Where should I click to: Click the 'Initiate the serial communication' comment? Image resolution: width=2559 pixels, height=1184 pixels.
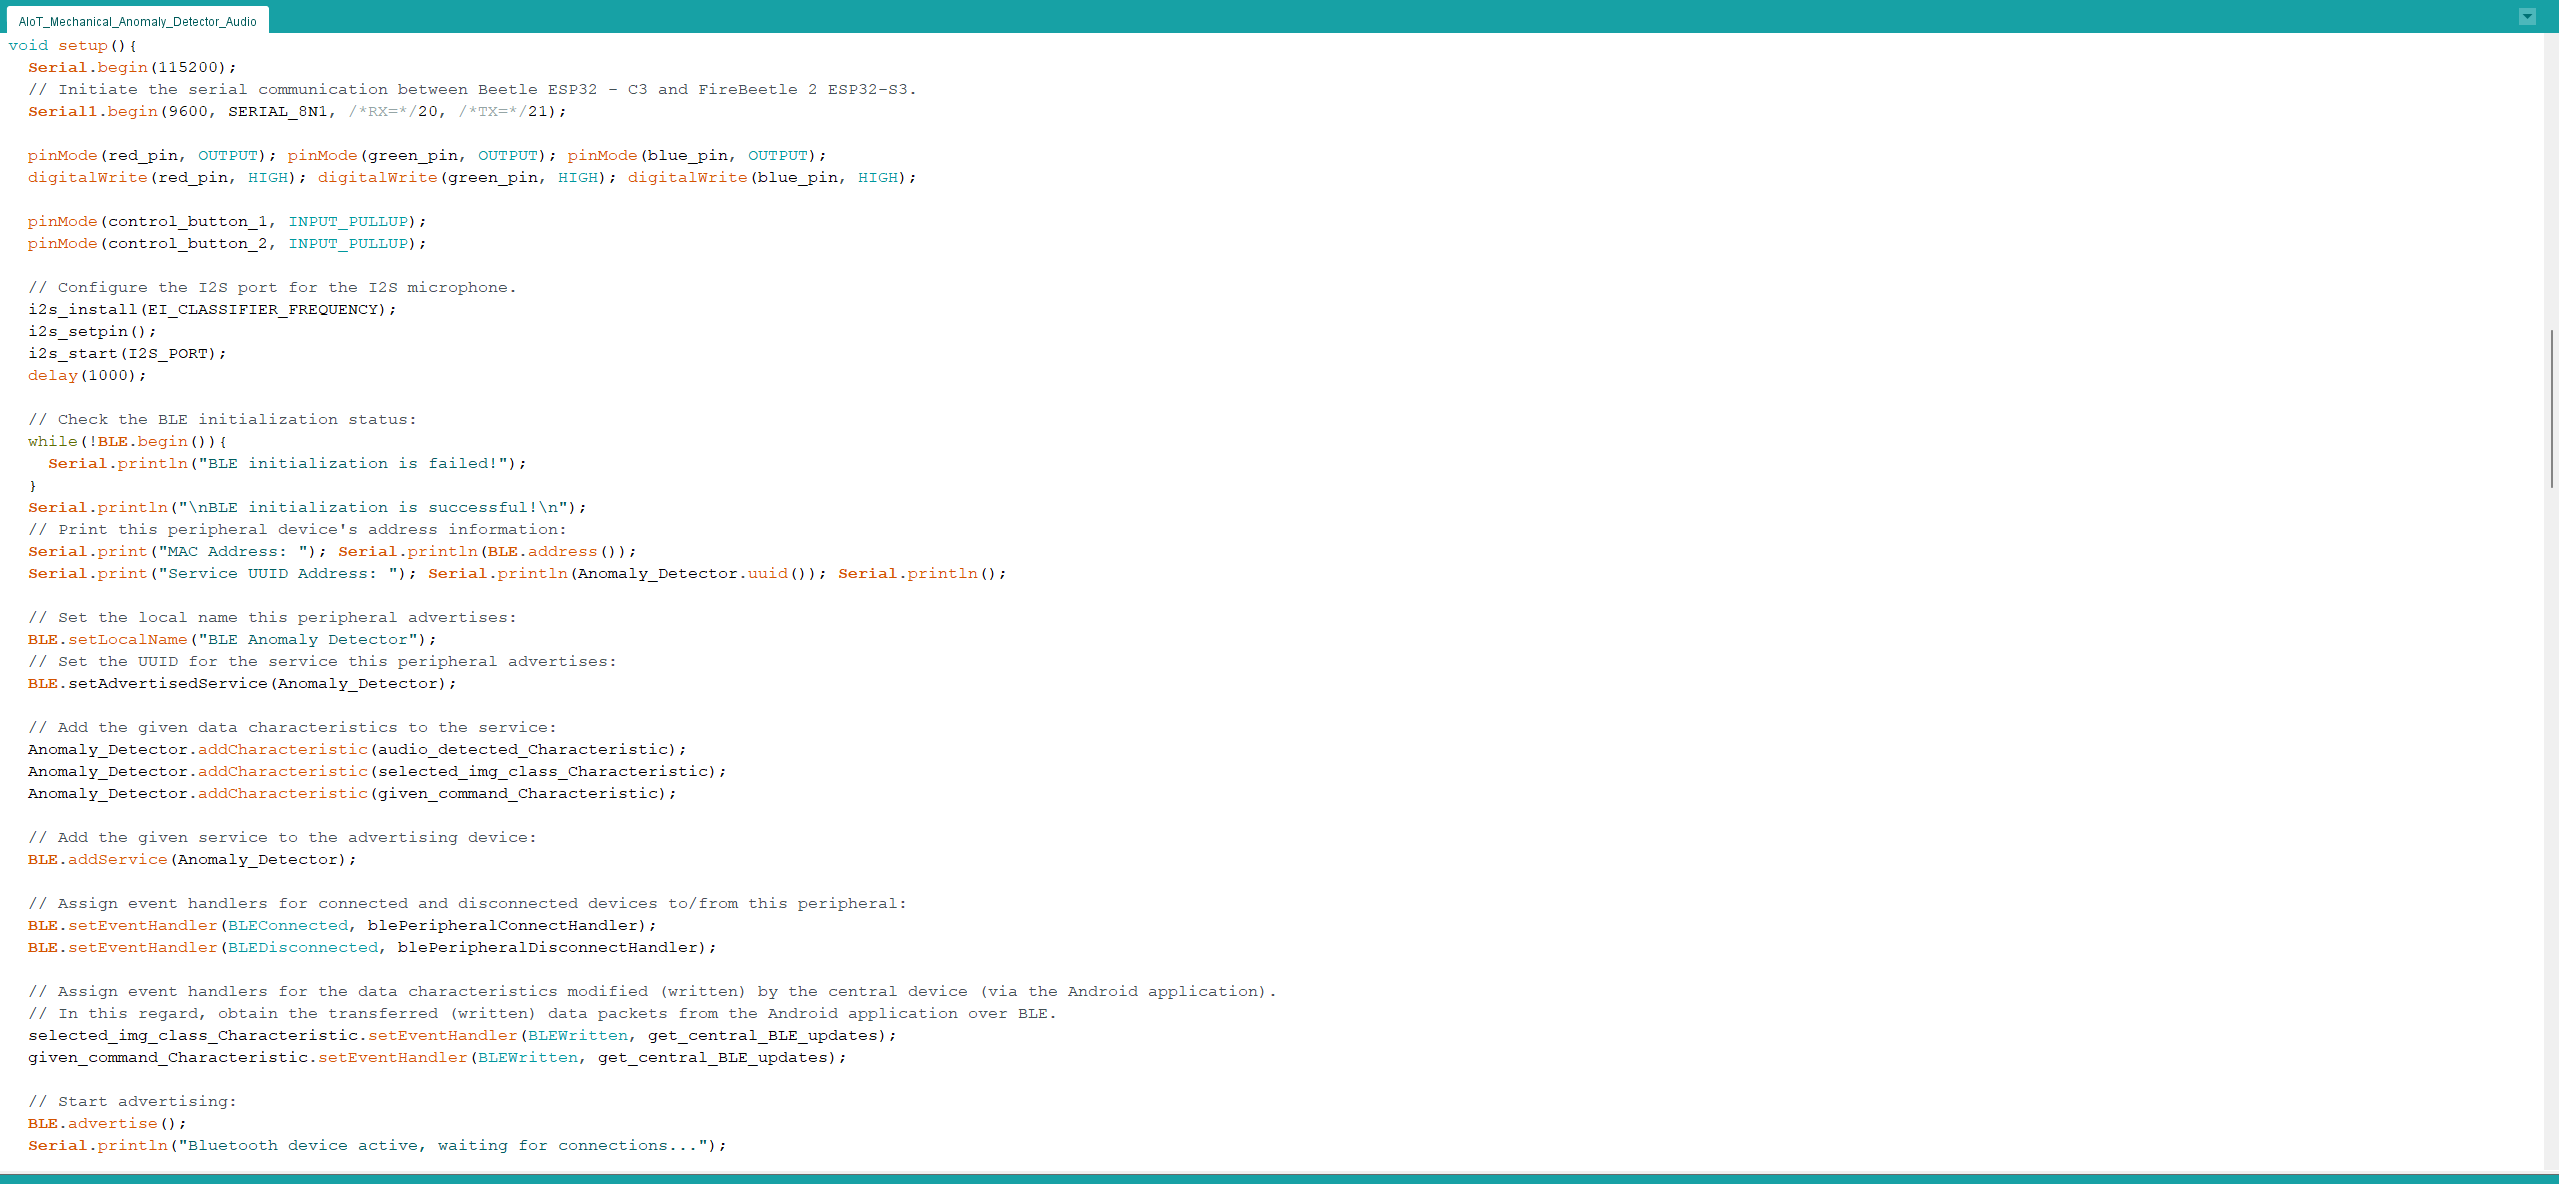pos(472,89)
